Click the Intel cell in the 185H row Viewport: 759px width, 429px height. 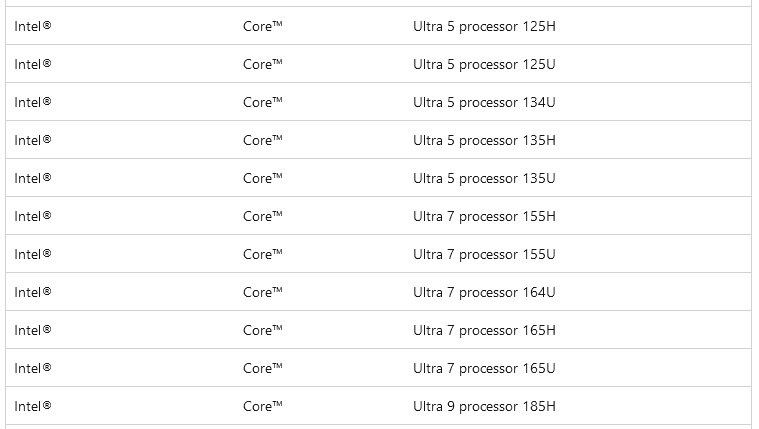click(x=33, y=406)
